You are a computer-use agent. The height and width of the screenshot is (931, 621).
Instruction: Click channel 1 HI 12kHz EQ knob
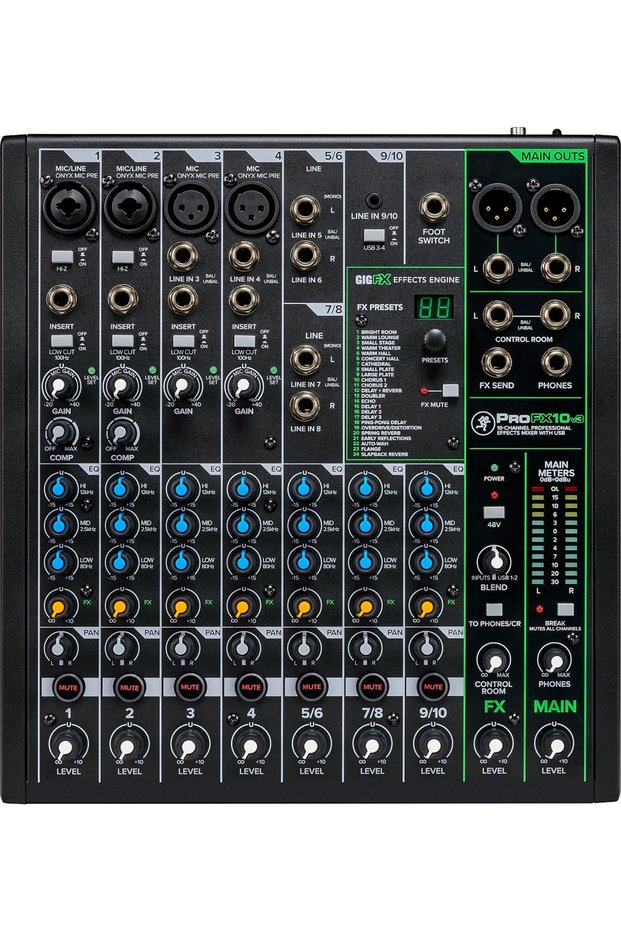(x=60, y=489)
